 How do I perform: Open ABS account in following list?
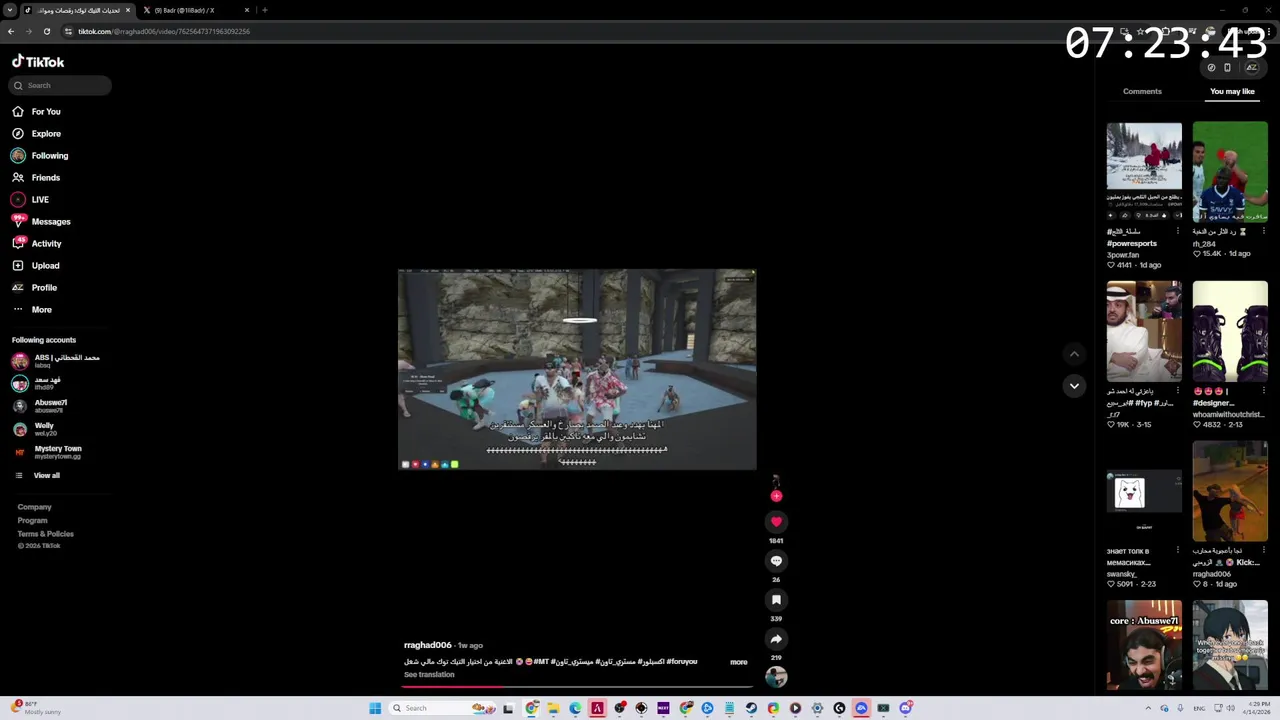click(x=56, y=360)
